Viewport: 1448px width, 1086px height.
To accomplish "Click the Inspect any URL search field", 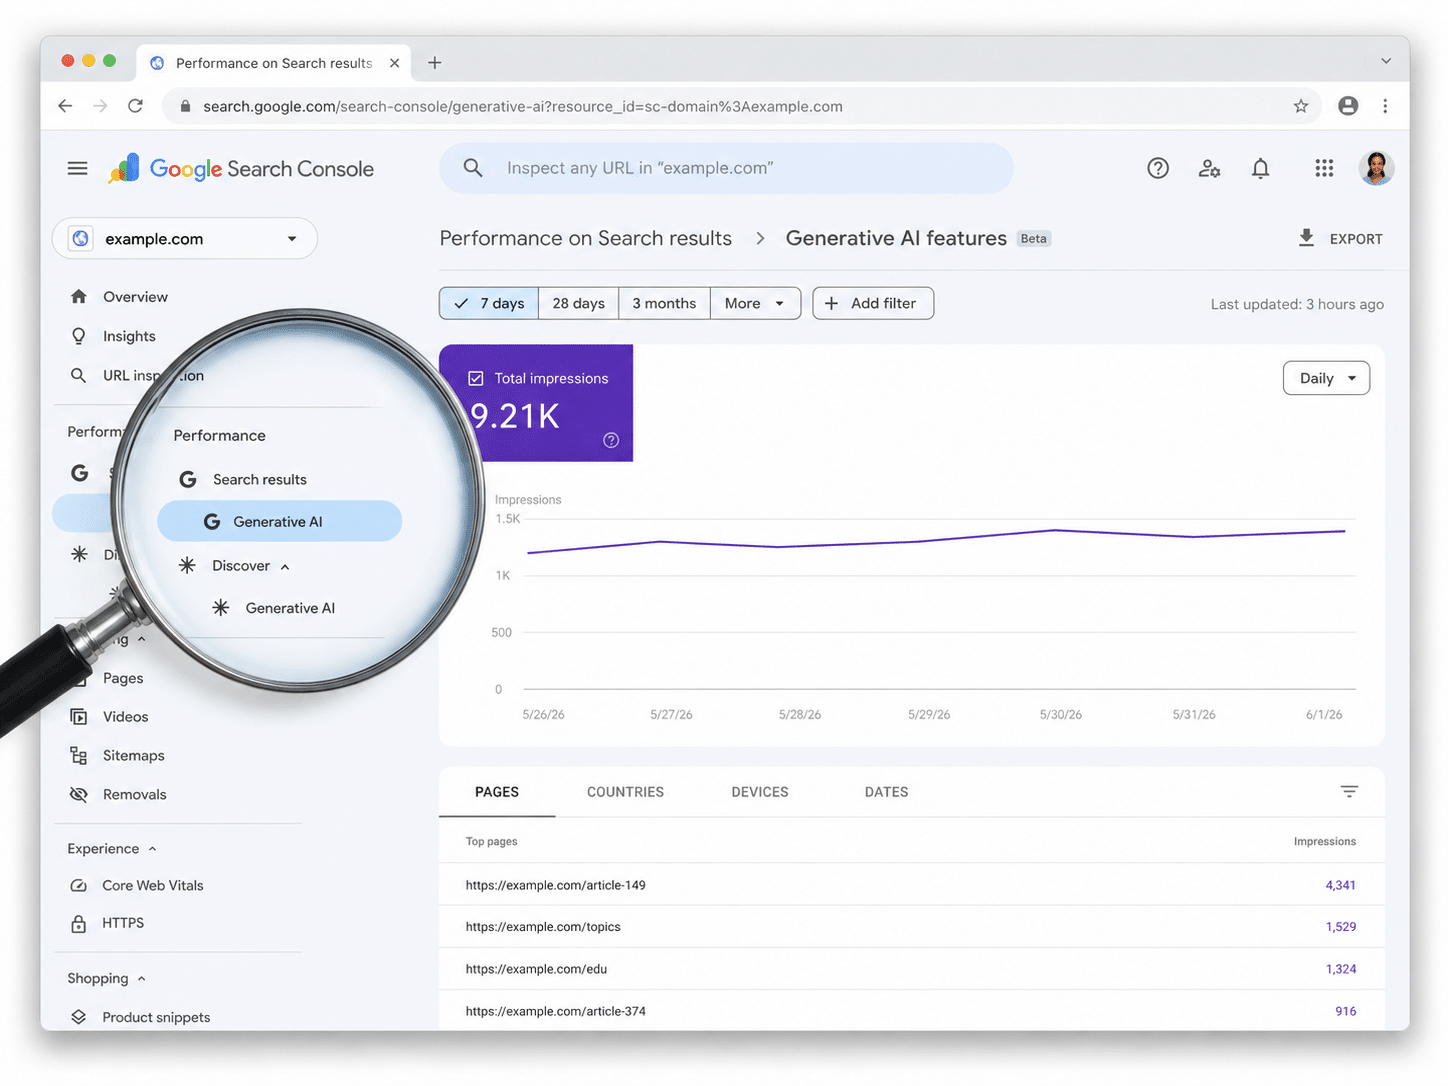I will pos(726,168).
